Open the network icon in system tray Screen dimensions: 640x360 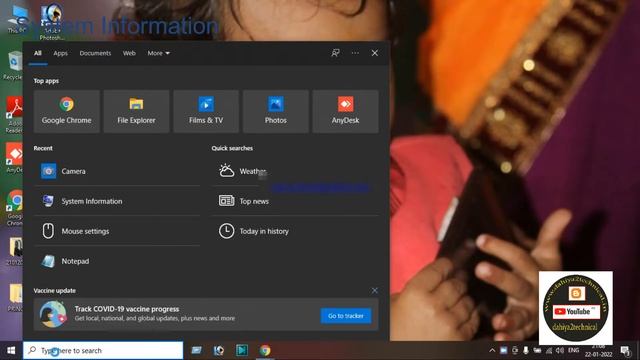pyautogui.click(x=549, y=350)
